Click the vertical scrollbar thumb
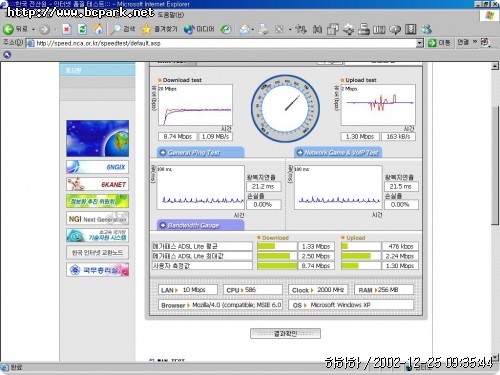 [x=495, y=165]
